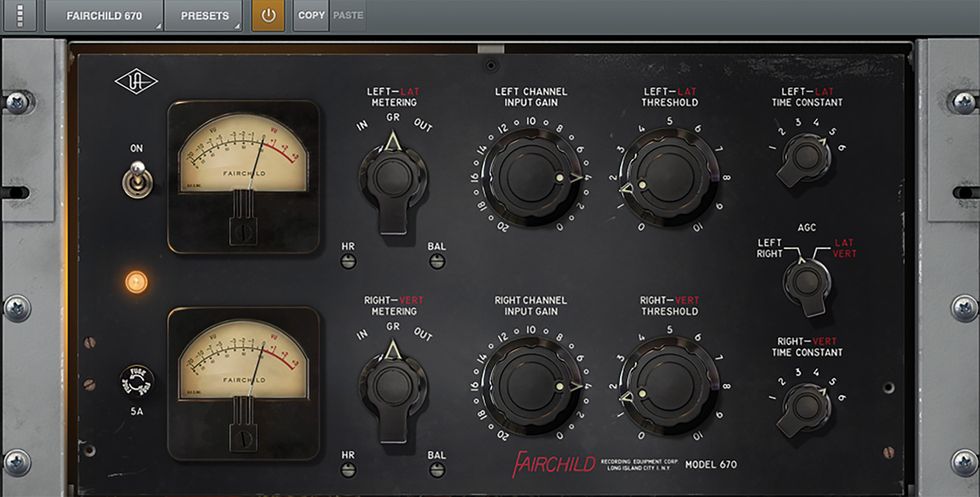Click the Right-Vert Time Constant knob

click(x=804, y=405)
